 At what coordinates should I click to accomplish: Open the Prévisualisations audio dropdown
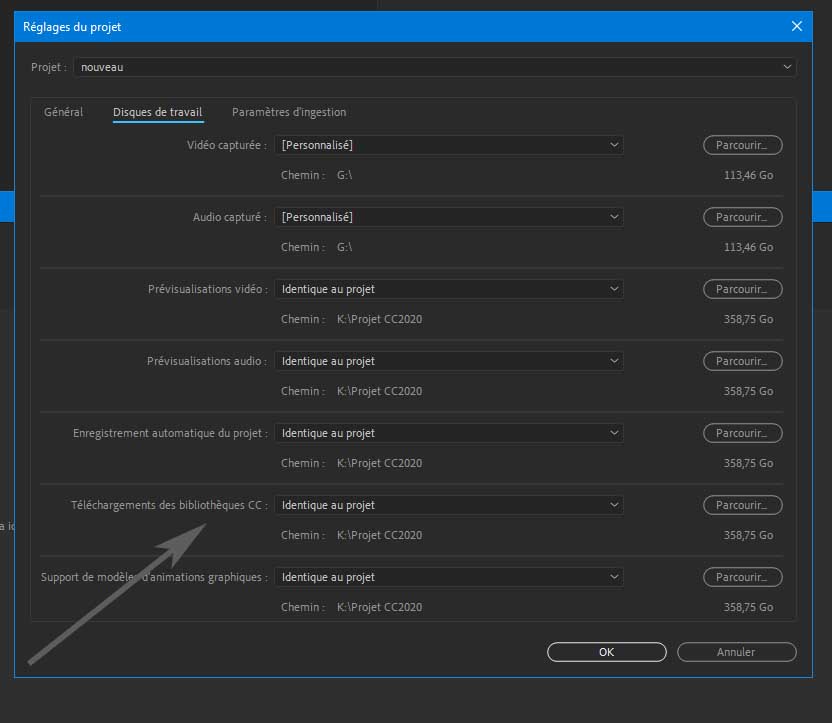pyautogui.click(x=449, y=361)
